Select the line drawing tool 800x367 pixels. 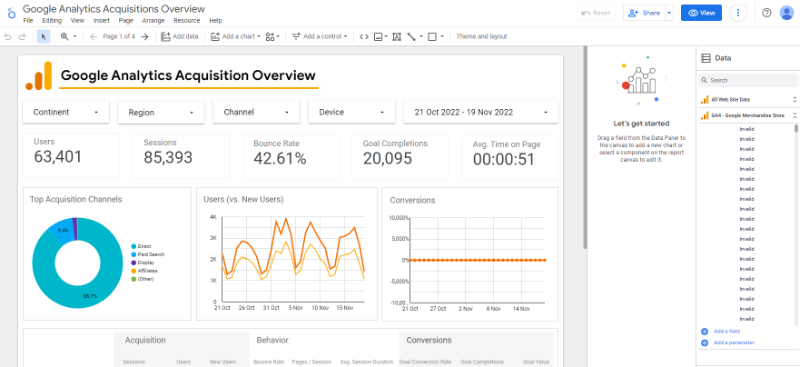pyautogui.click(x=411, y=37)
